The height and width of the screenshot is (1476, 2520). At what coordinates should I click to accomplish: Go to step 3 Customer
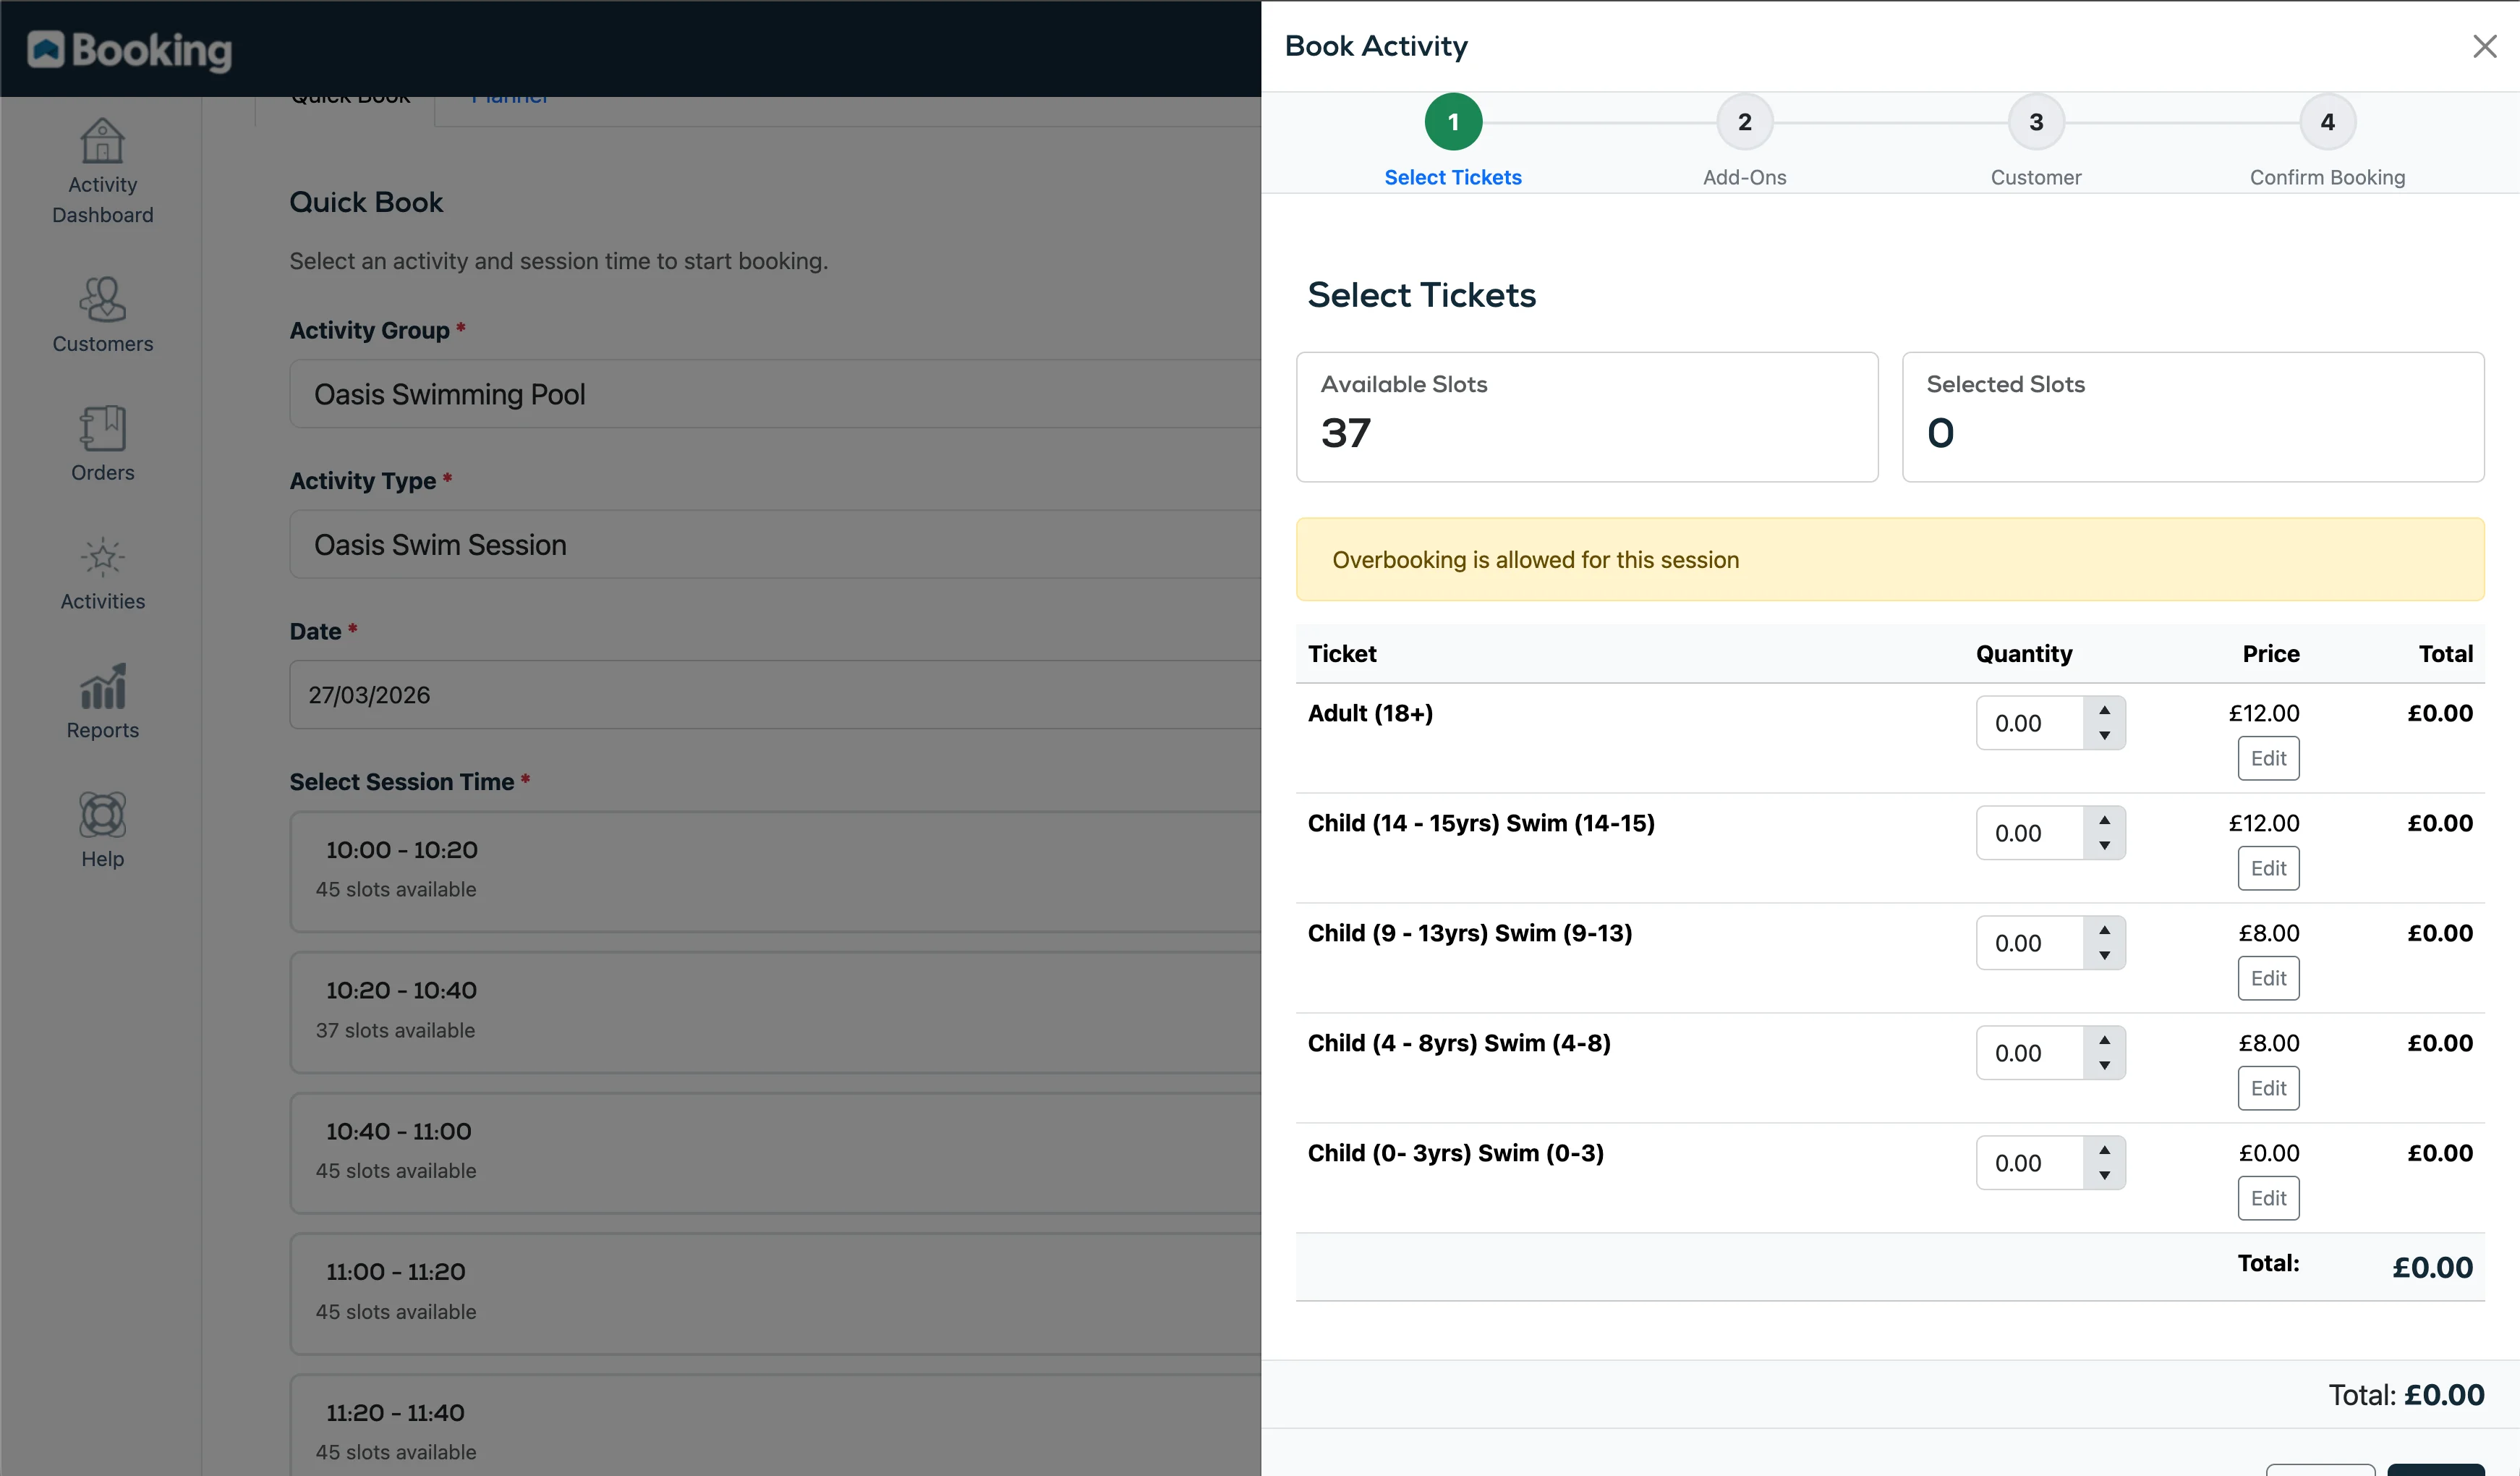(2035, 122)
